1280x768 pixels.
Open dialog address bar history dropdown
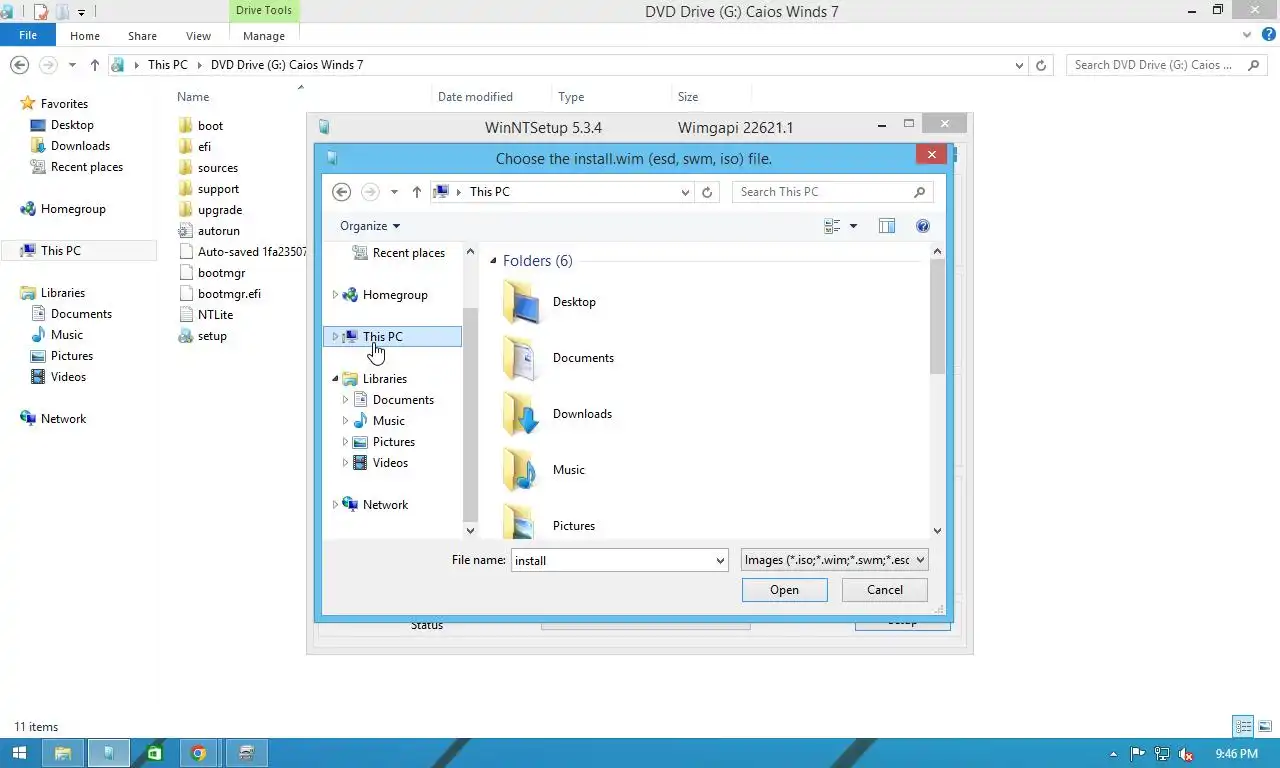tap(685, 192)
